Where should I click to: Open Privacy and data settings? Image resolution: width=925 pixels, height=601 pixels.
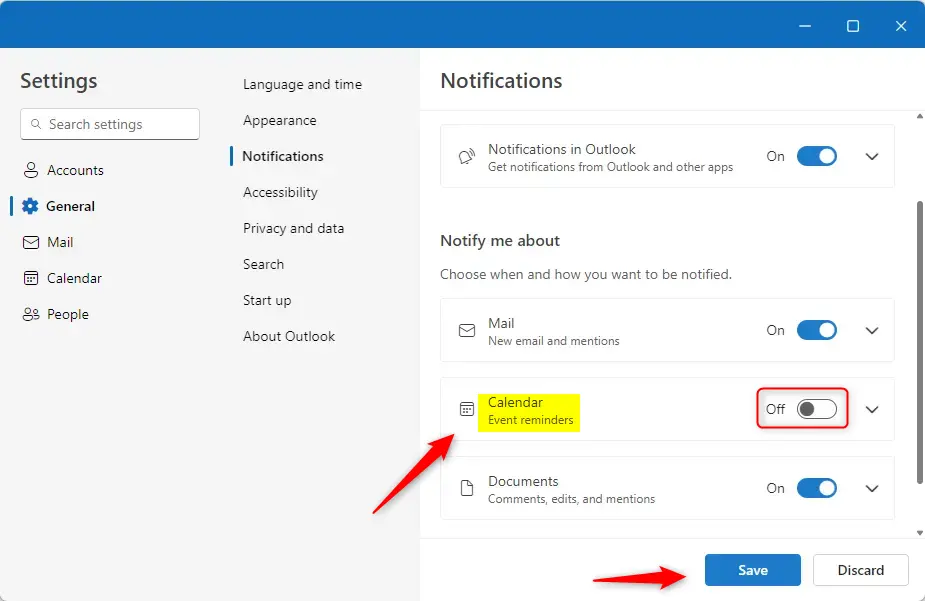293,228
